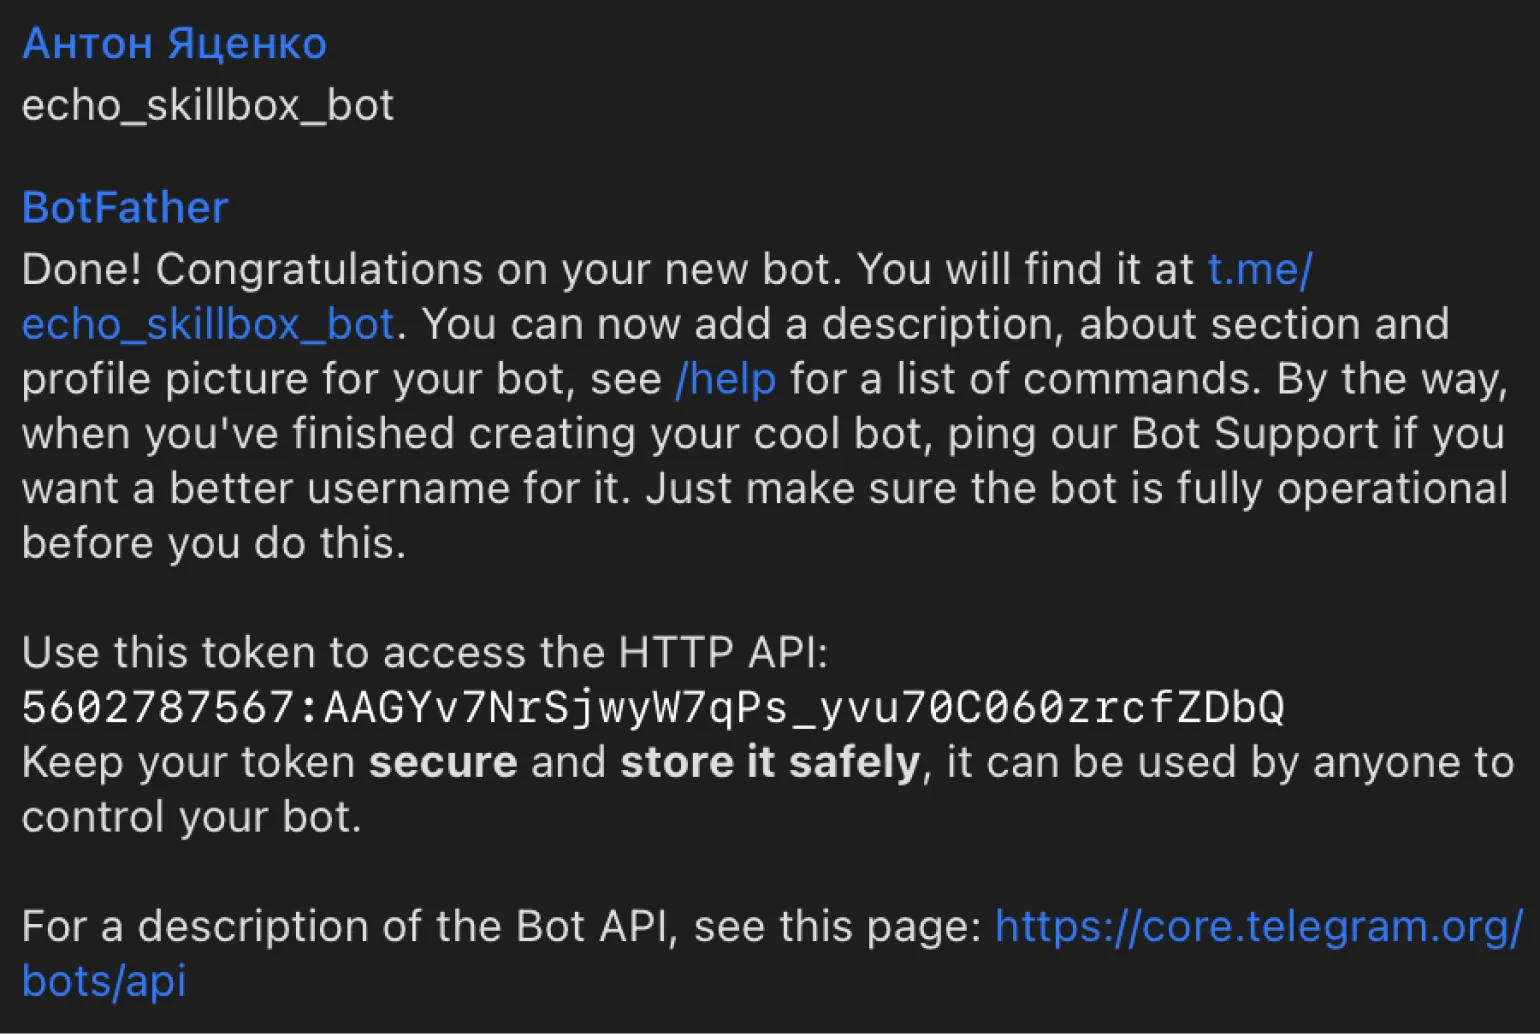The height and width of the screenshot is (1034, 1540).
Task: Click the /help command link
Action: [x=725, y=380]
